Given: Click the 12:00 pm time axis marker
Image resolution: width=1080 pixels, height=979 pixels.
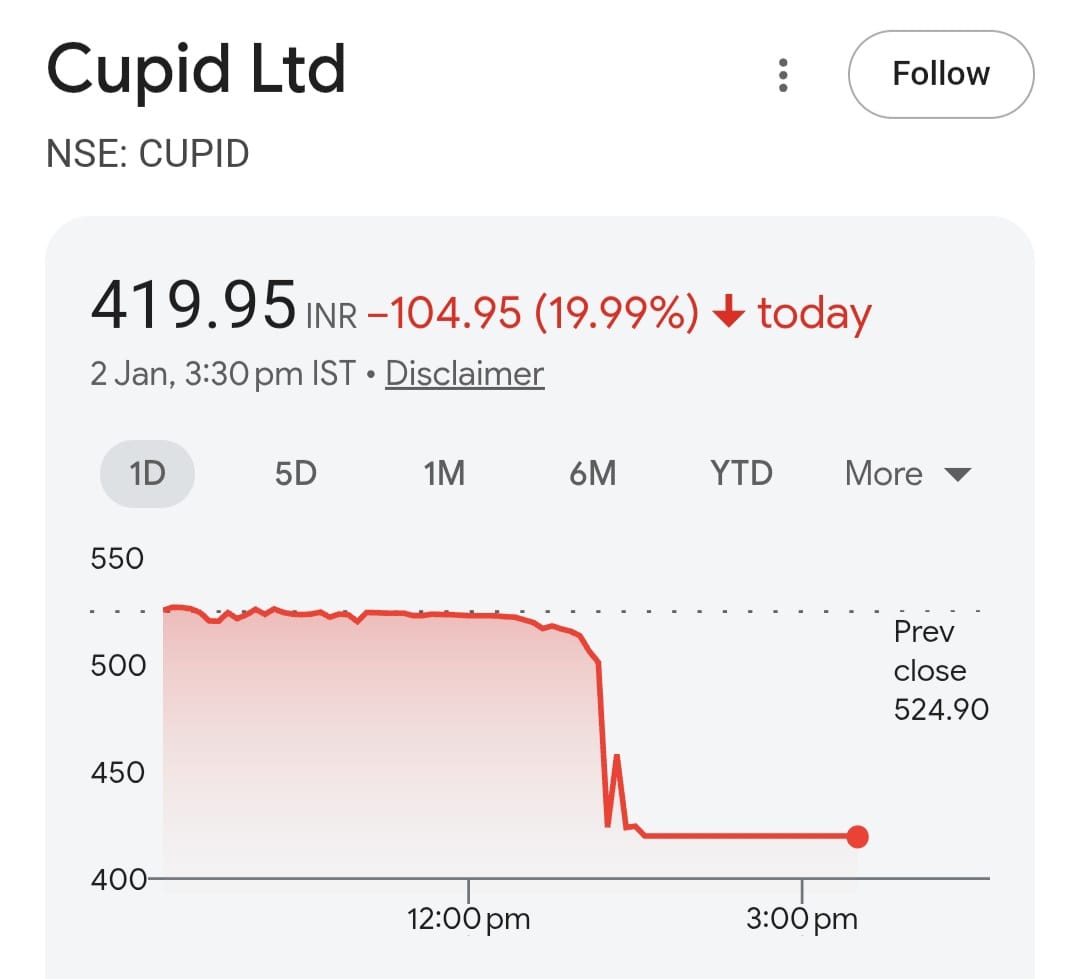Looking at the screenshot, I should [469, 919].
